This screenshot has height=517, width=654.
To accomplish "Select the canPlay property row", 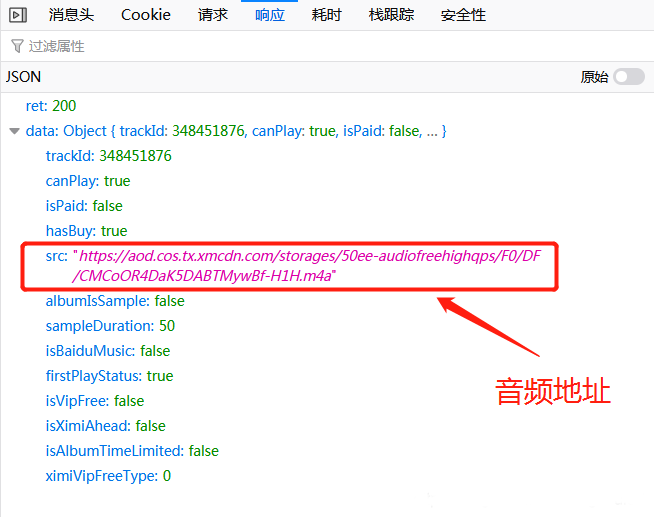I will tap(88, 181).
